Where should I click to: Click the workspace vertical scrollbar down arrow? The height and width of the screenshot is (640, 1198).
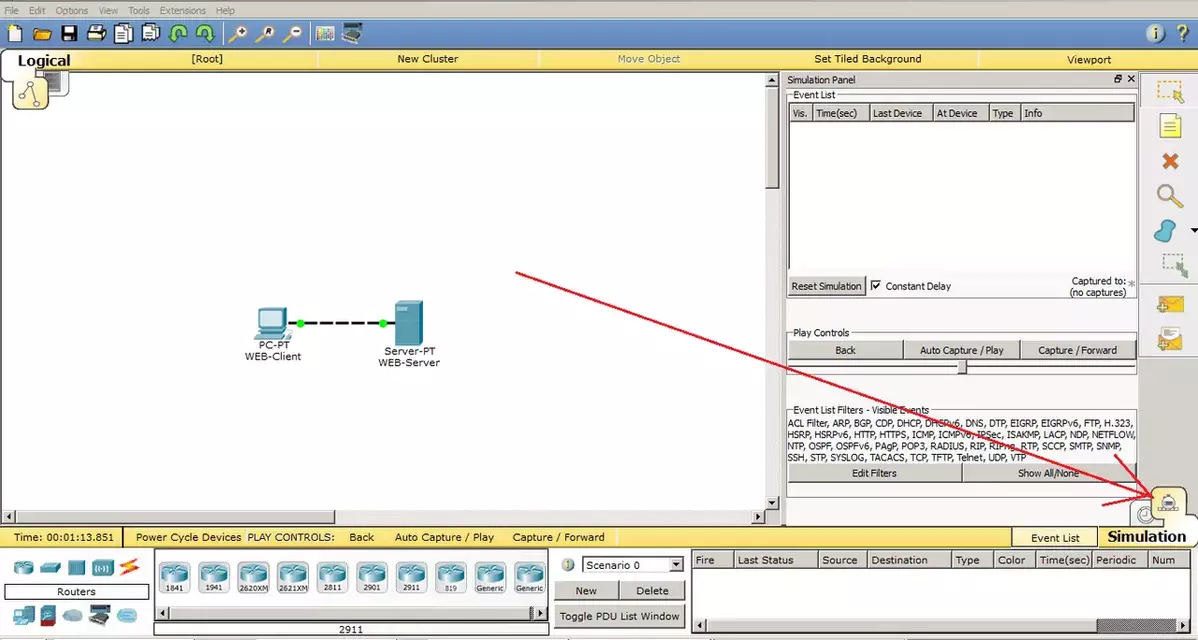(x=772, y=503)
